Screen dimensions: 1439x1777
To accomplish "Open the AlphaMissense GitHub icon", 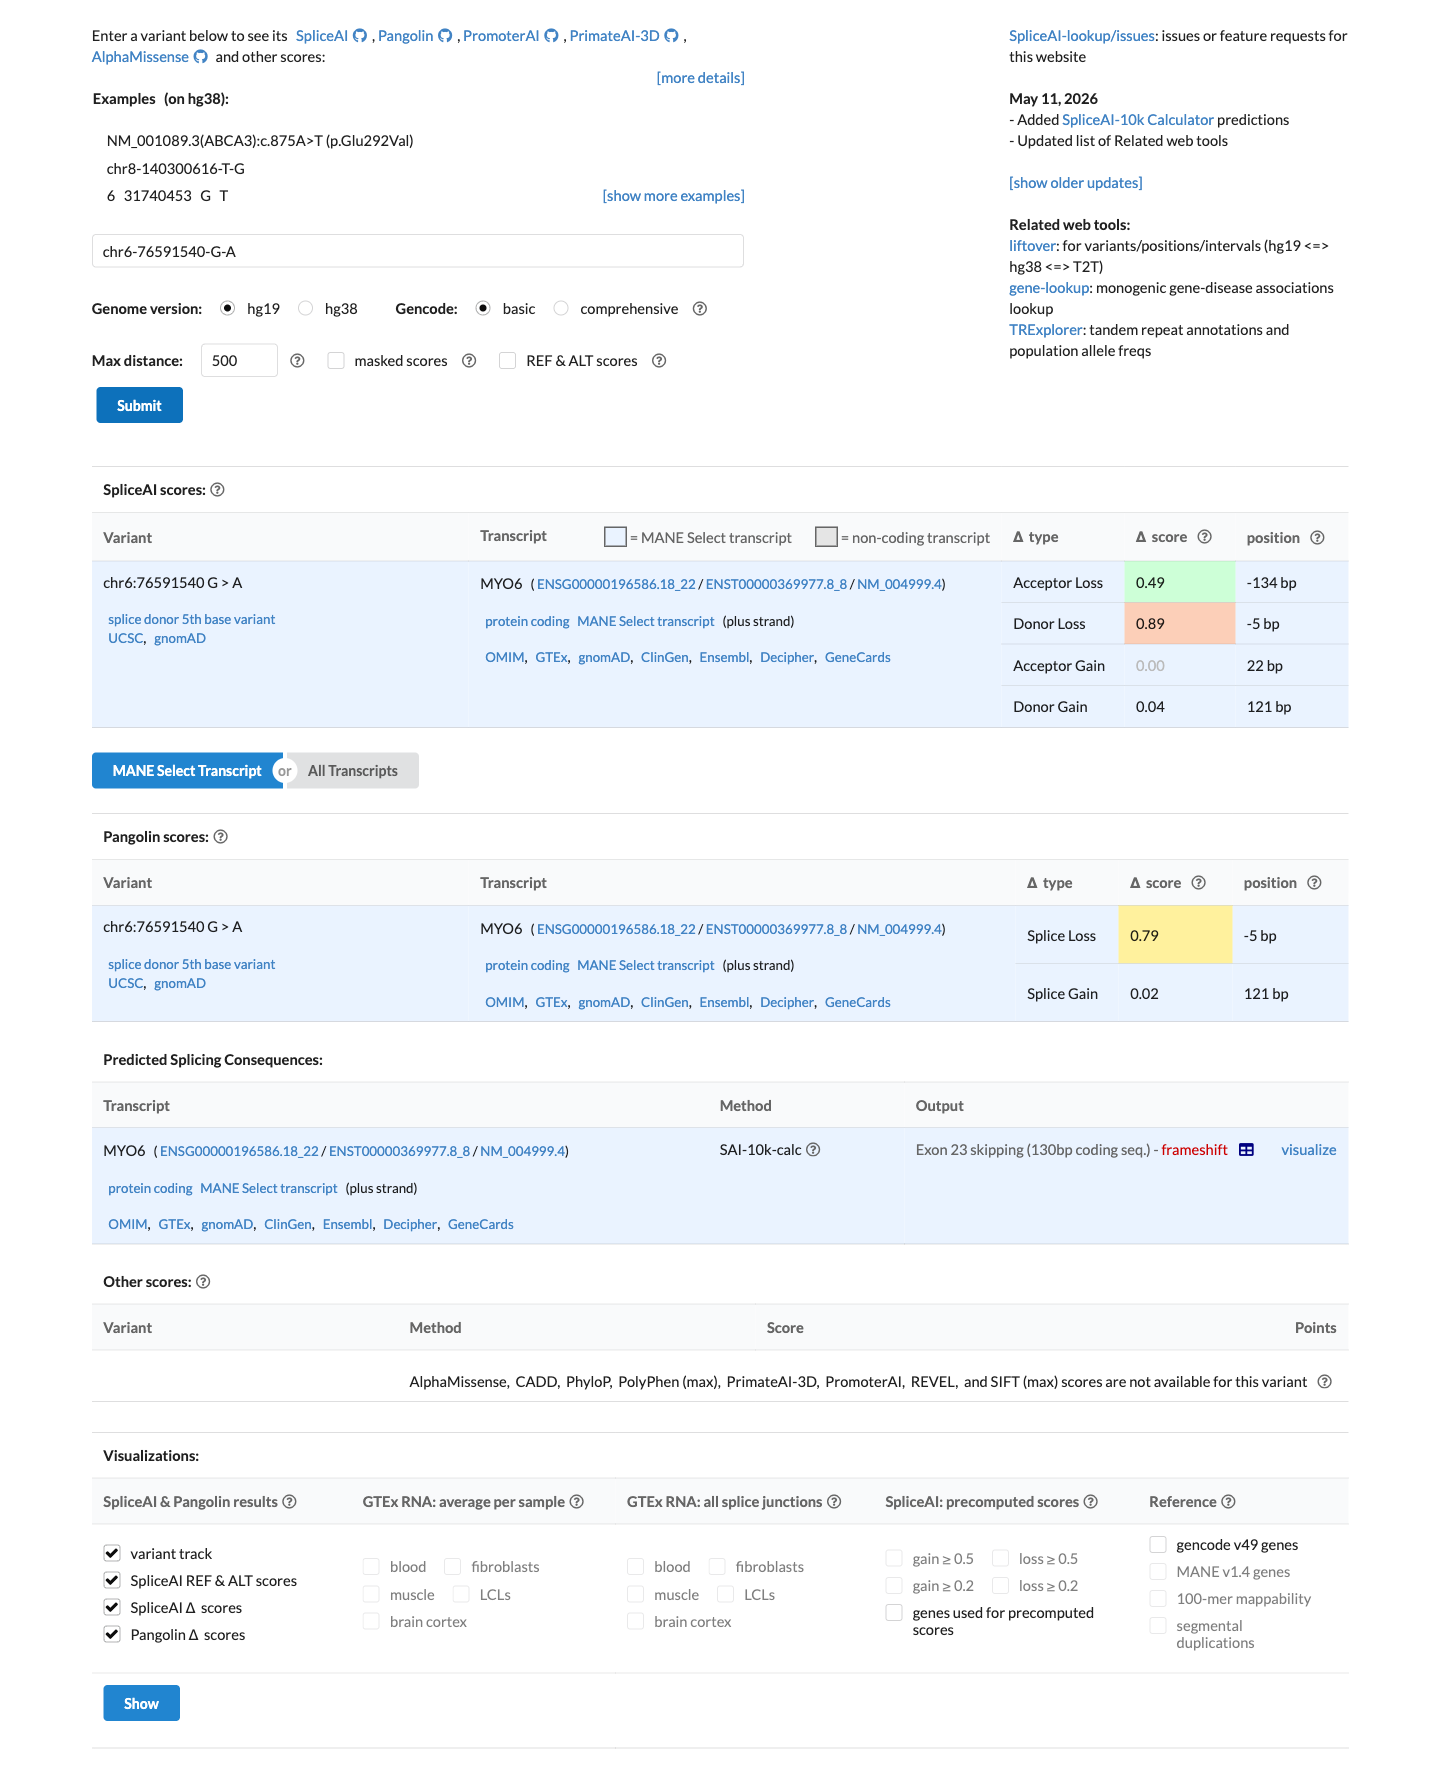I will [201, 57].
